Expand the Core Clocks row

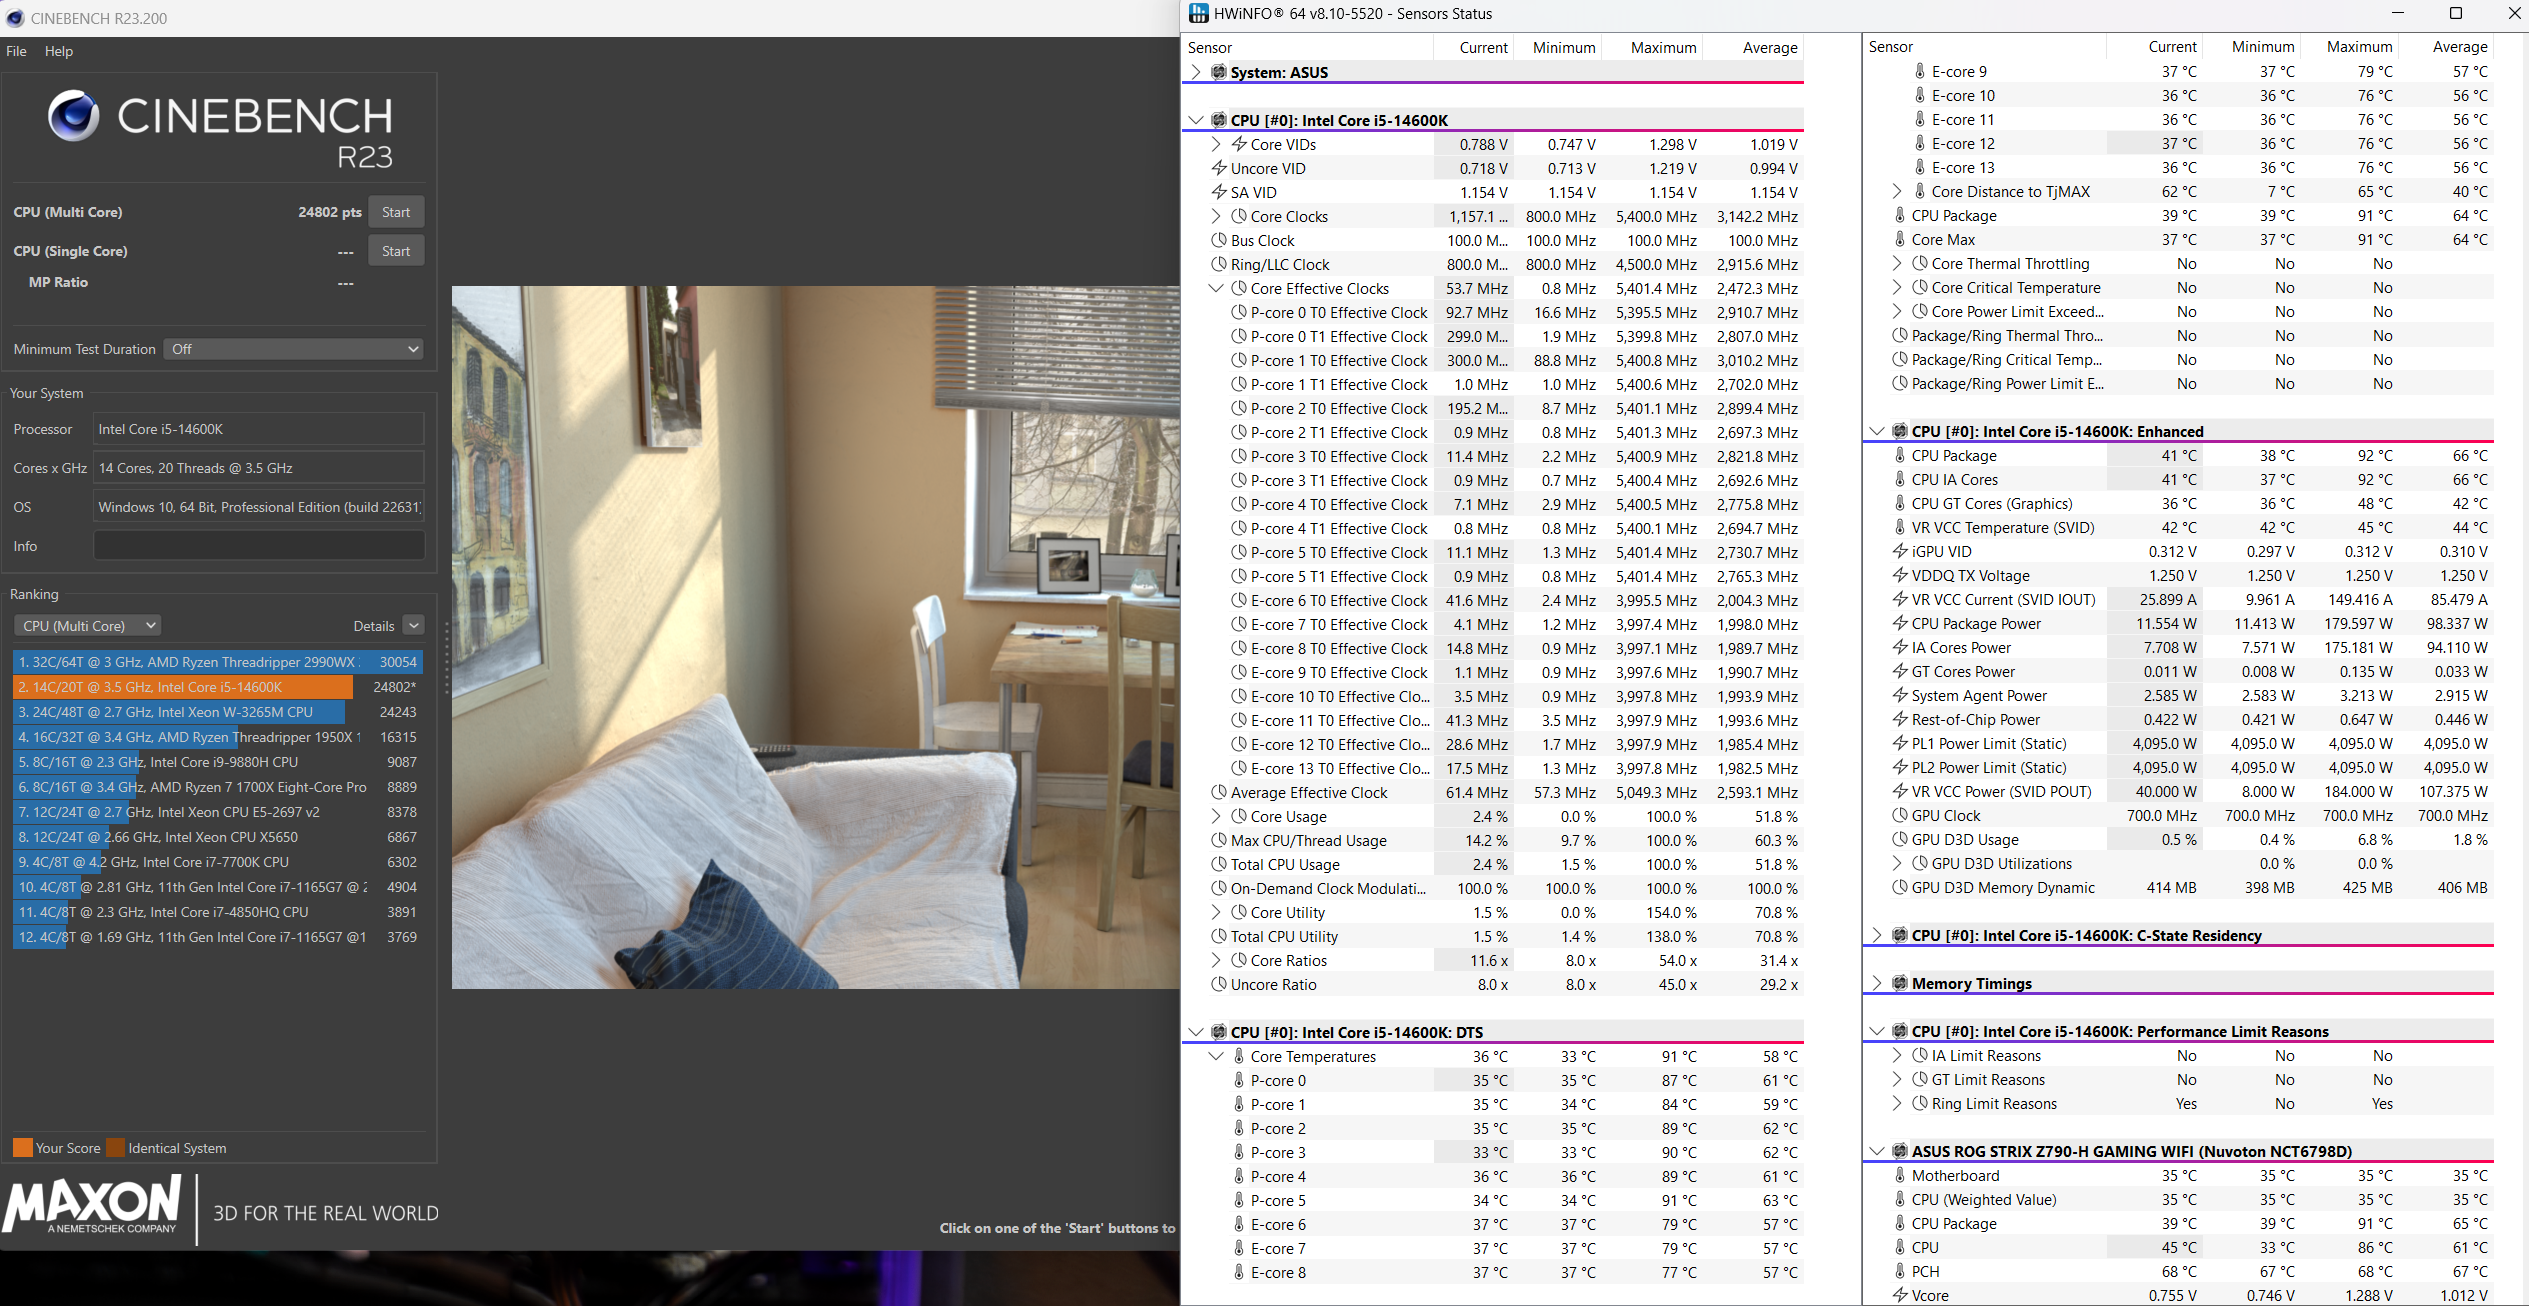pyautogui.click(x=1216, y=216)
